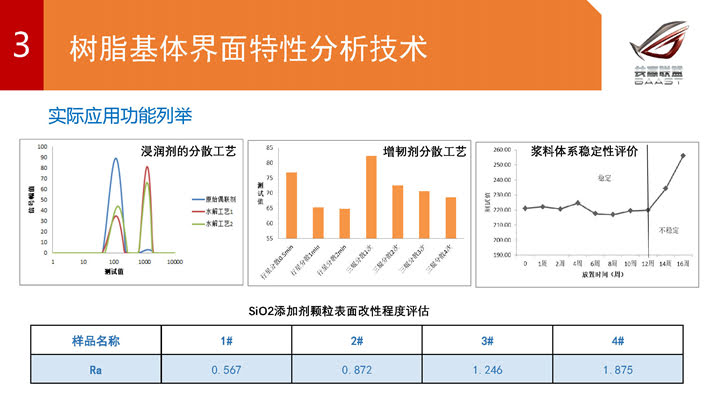
Task: Click the slide title 树脂基体界面特性分析技术
Action: pyautogui.click(x=247, y=46)
